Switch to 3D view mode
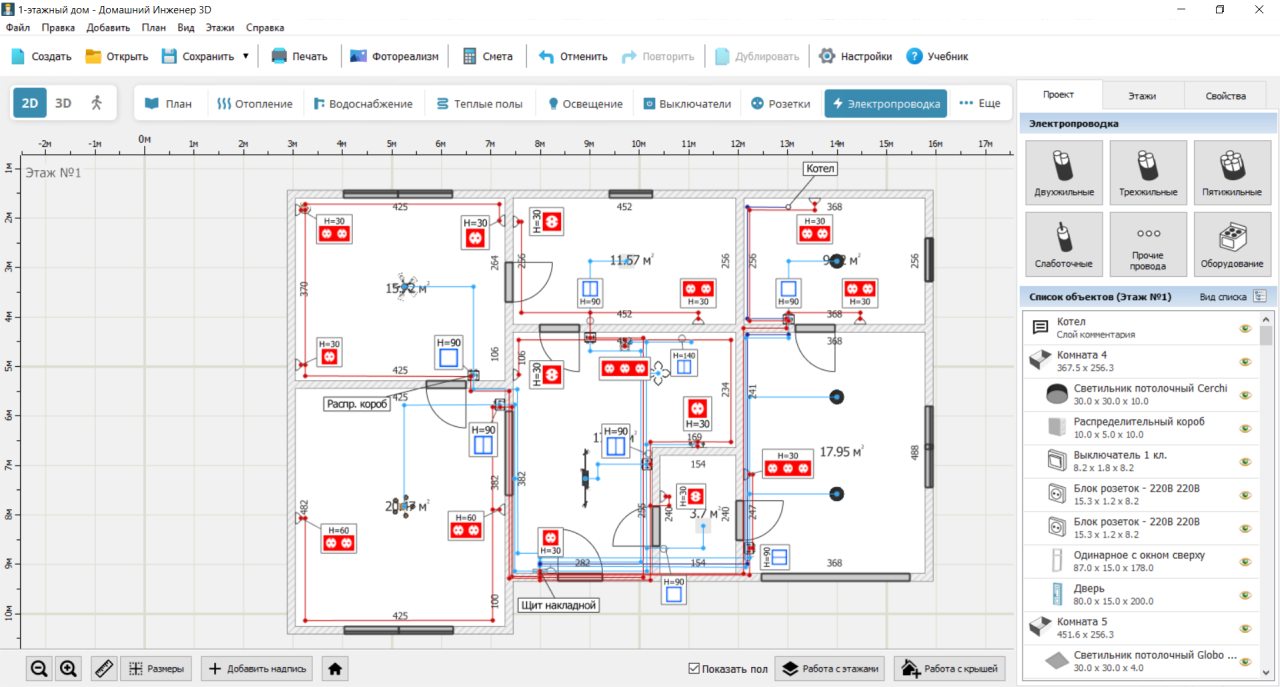1280x687 pixels. coord(63,103)
